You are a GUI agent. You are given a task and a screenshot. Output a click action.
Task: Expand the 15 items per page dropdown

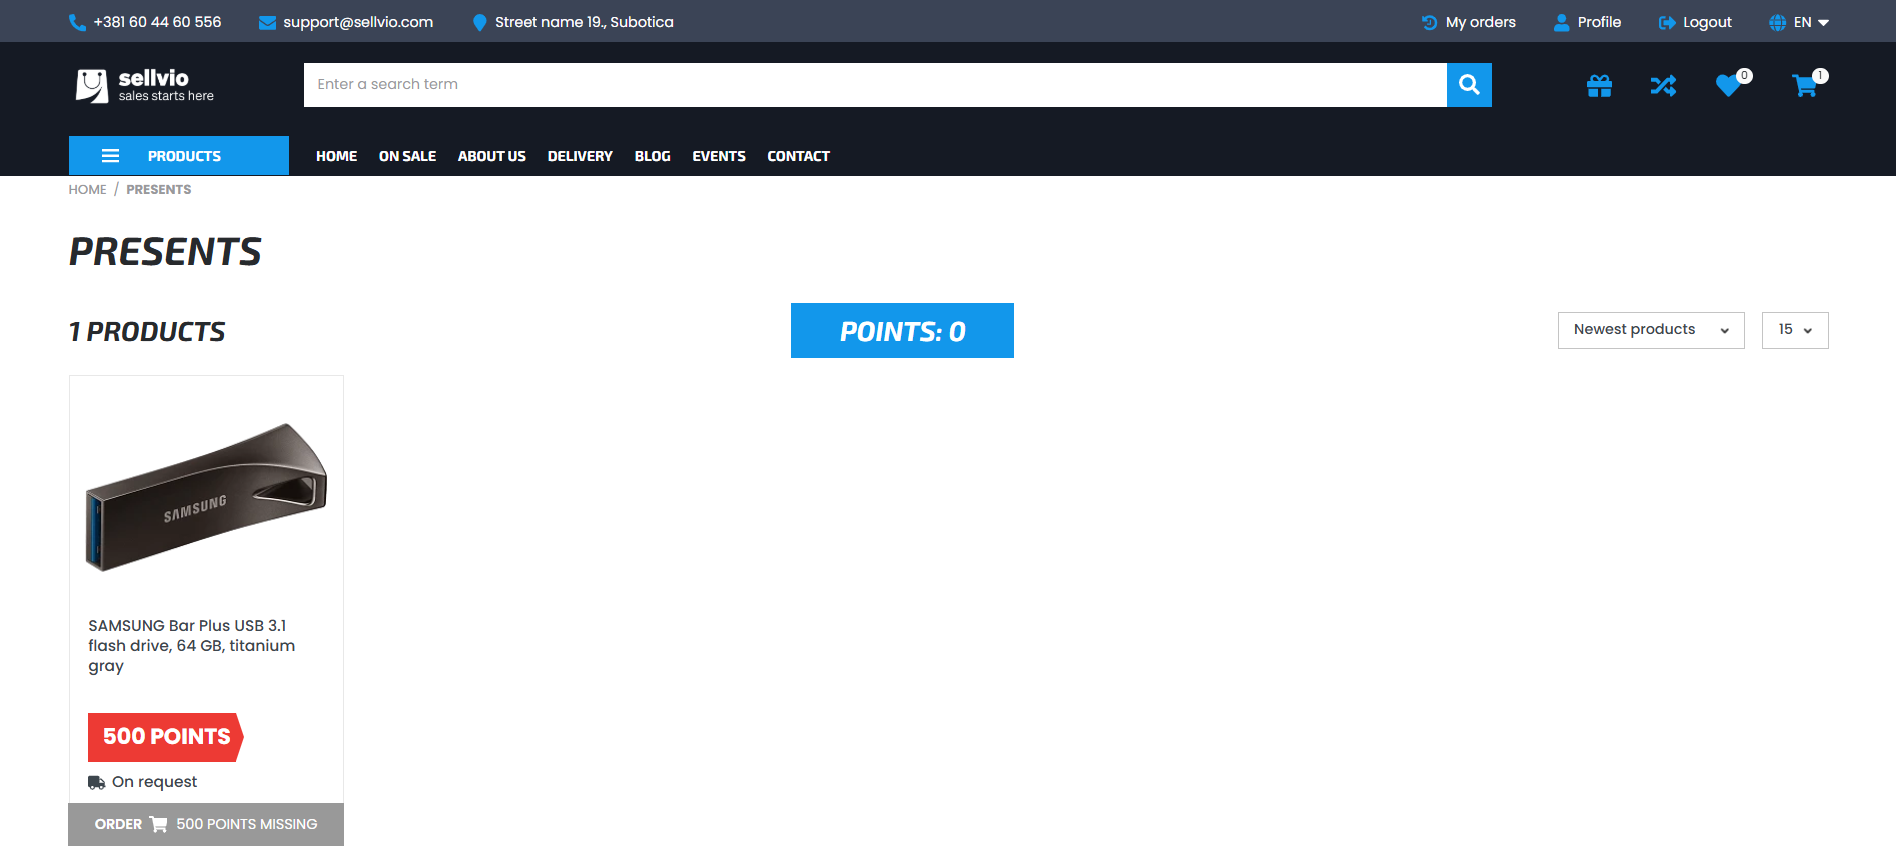click(x=1794, y=330)
